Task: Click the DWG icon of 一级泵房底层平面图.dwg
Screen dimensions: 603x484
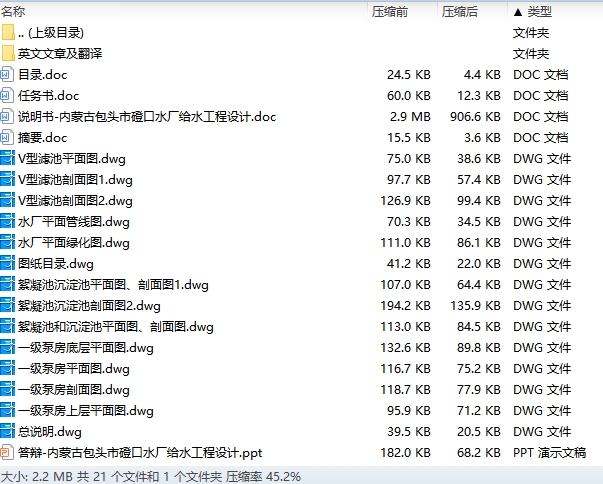Action: (x=7, y=348)
